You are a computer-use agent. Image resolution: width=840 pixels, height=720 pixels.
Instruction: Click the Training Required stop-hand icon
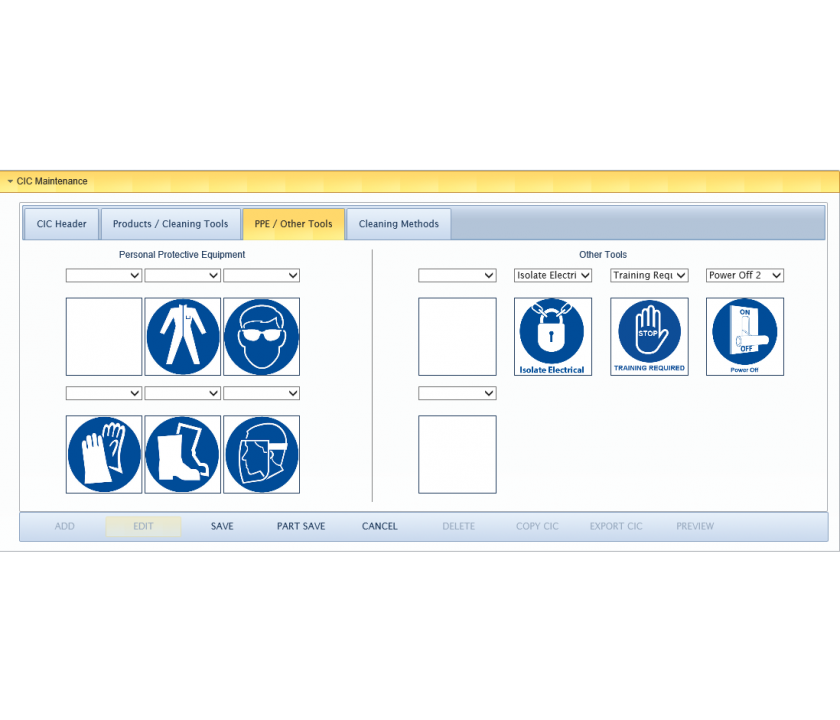649,336
